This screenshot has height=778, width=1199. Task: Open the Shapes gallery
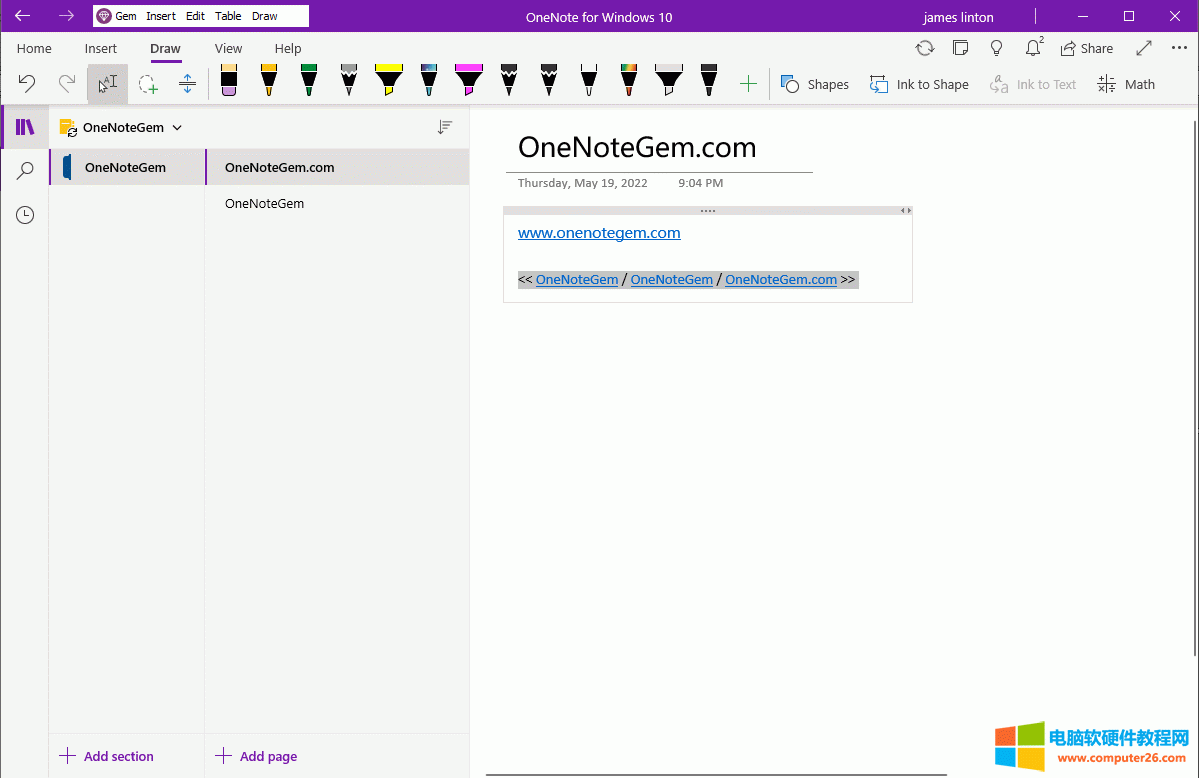pos(814,84)
